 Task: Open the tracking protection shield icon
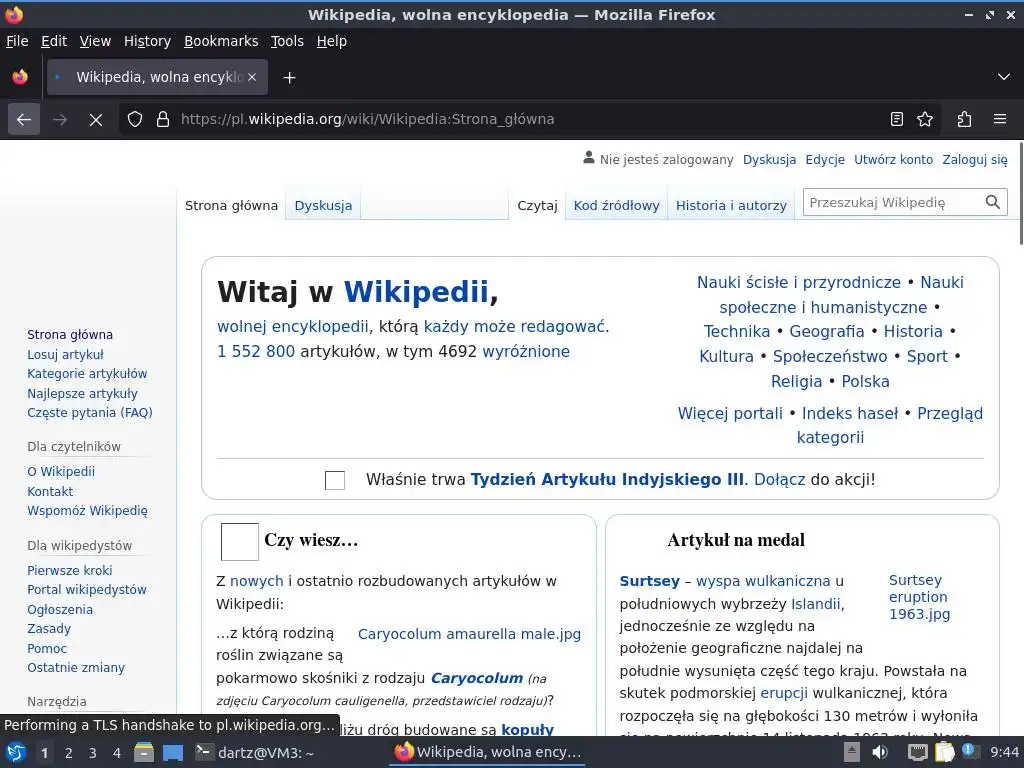point(135,120)
